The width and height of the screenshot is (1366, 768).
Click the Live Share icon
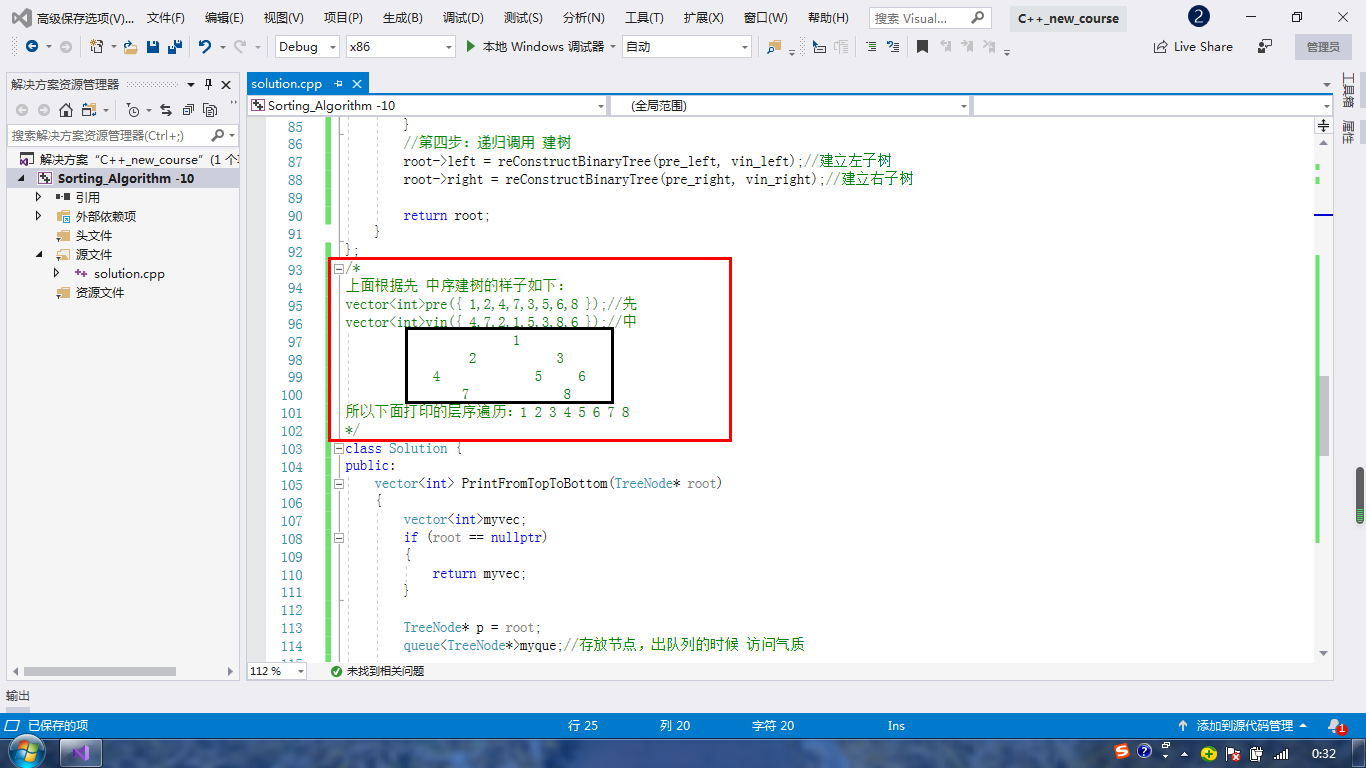(x=1161, y=46)
